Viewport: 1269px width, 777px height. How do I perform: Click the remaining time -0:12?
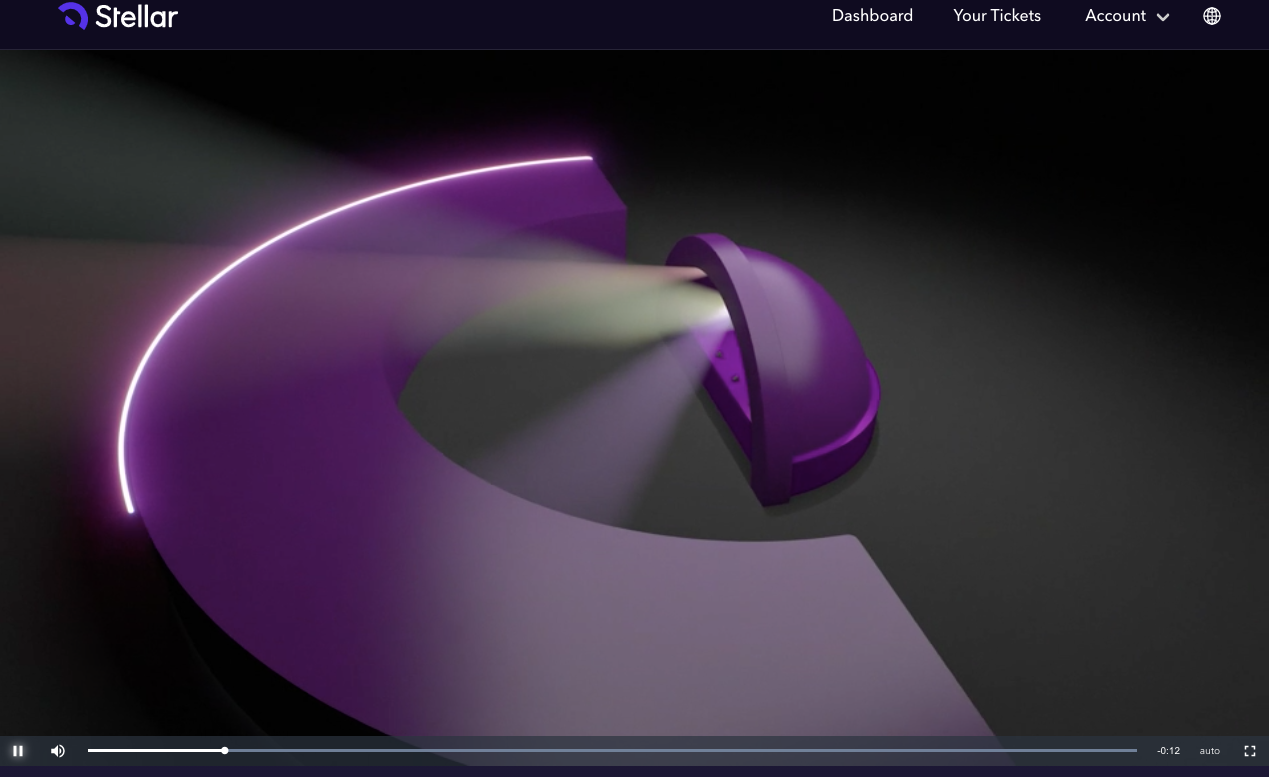(1168, 751)
